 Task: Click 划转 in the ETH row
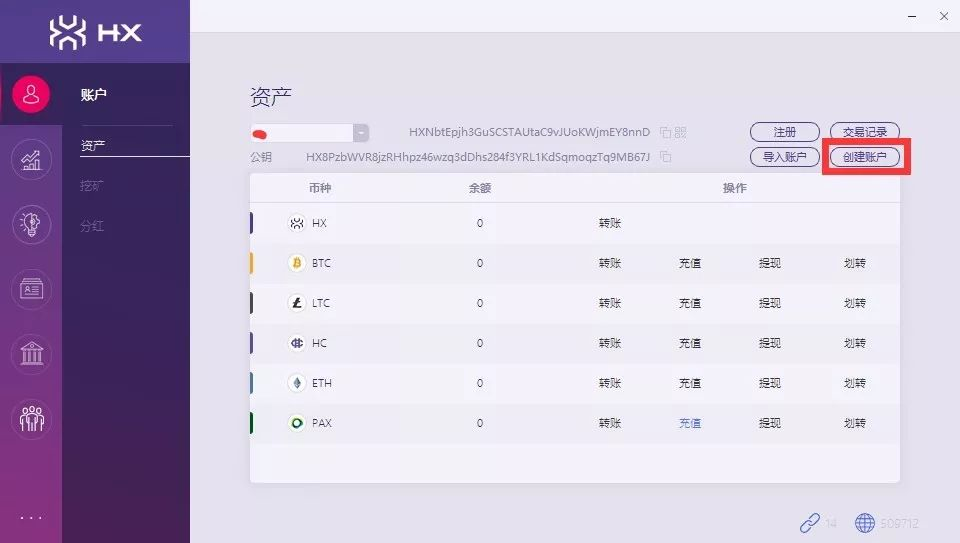pos(855,383)
